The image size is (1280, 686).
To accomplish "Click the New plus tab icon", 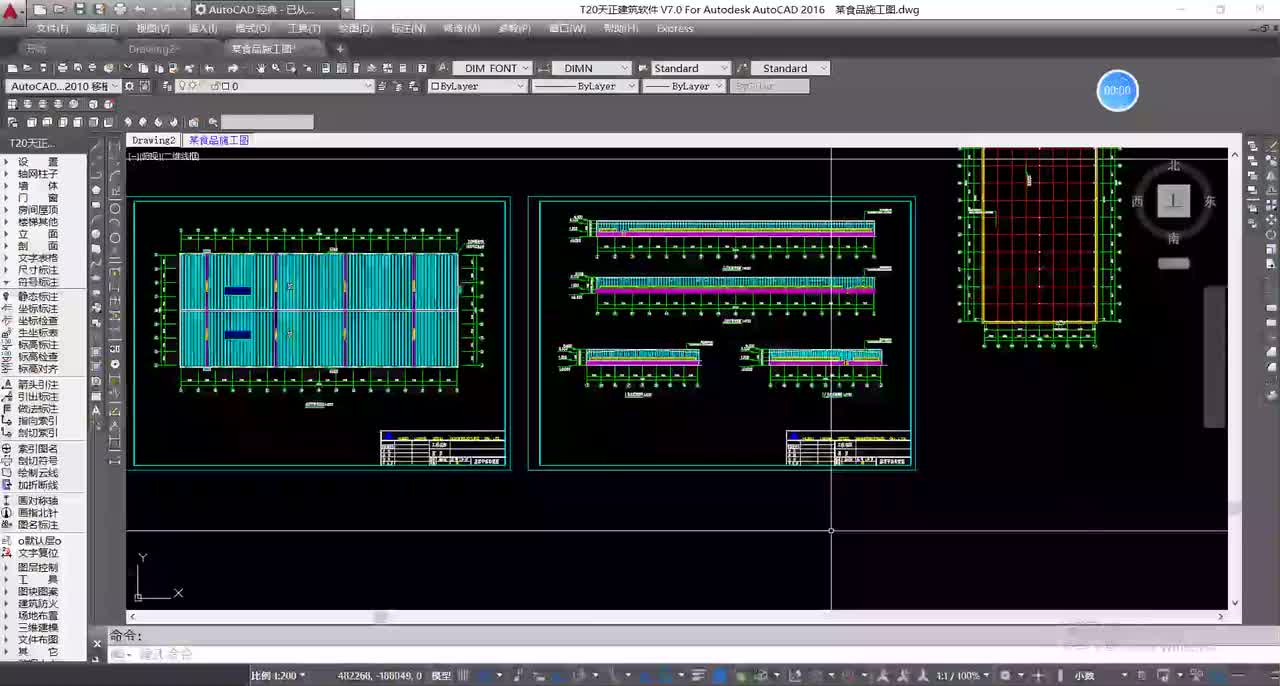I will pos(340,48).
